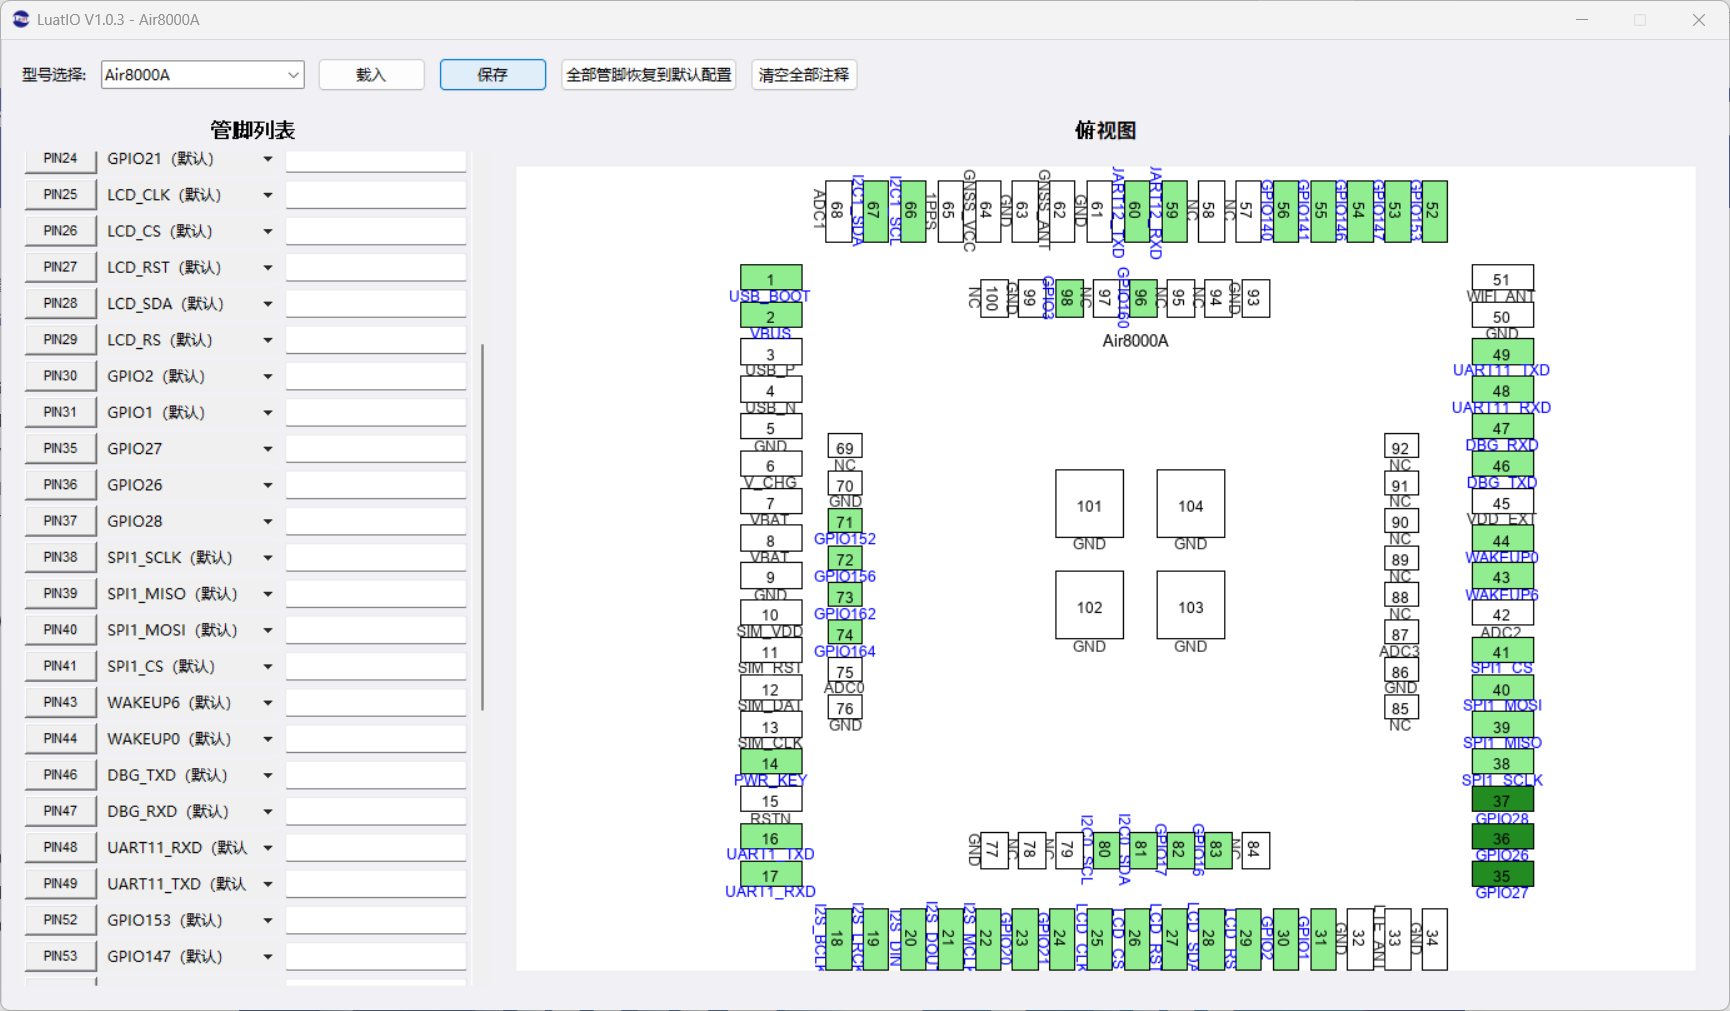Image resolution: width=1730 pixels, height=1011 pixels.
Task: Expand PIN46 DBG_TXD function dropdown
Action: pyautogui.click(x=267, y=775)
